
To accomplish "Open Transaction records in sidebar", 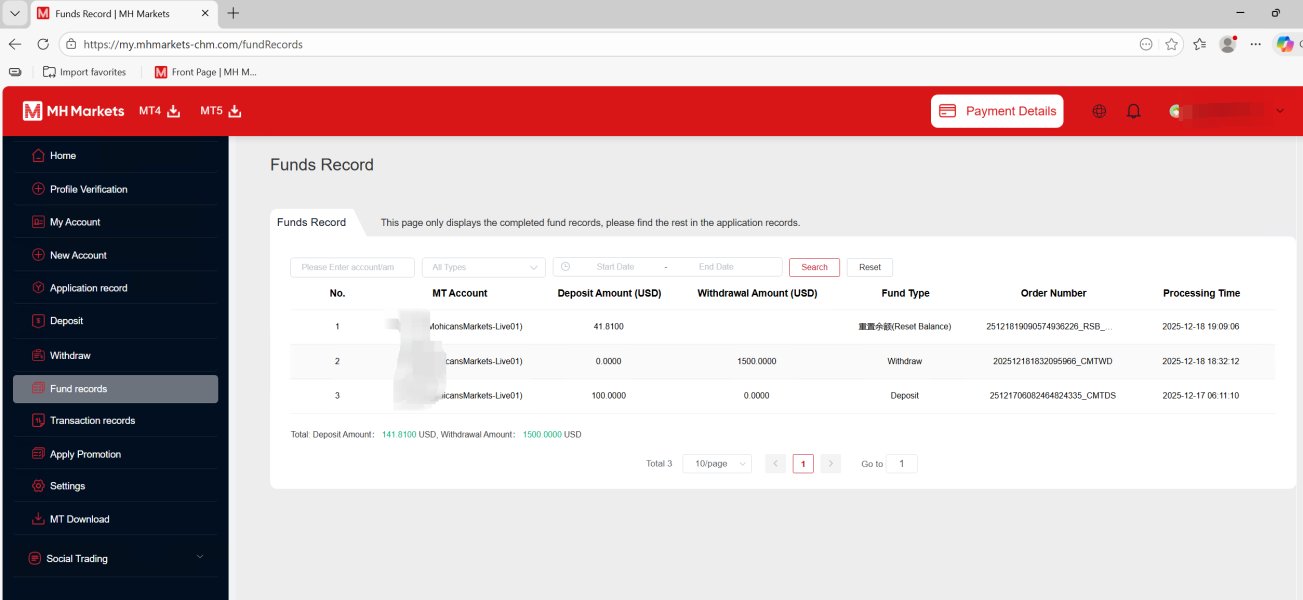I will [92, 421].
